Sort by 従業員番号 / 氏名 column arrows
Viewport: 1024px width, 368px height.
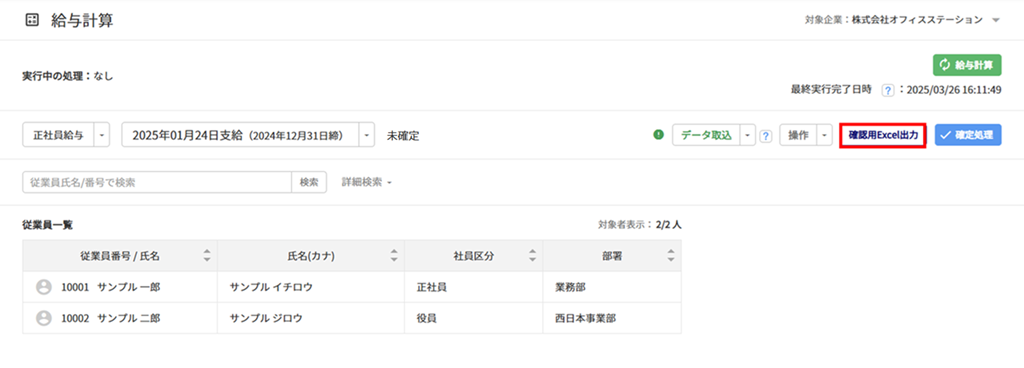[207, 256]
